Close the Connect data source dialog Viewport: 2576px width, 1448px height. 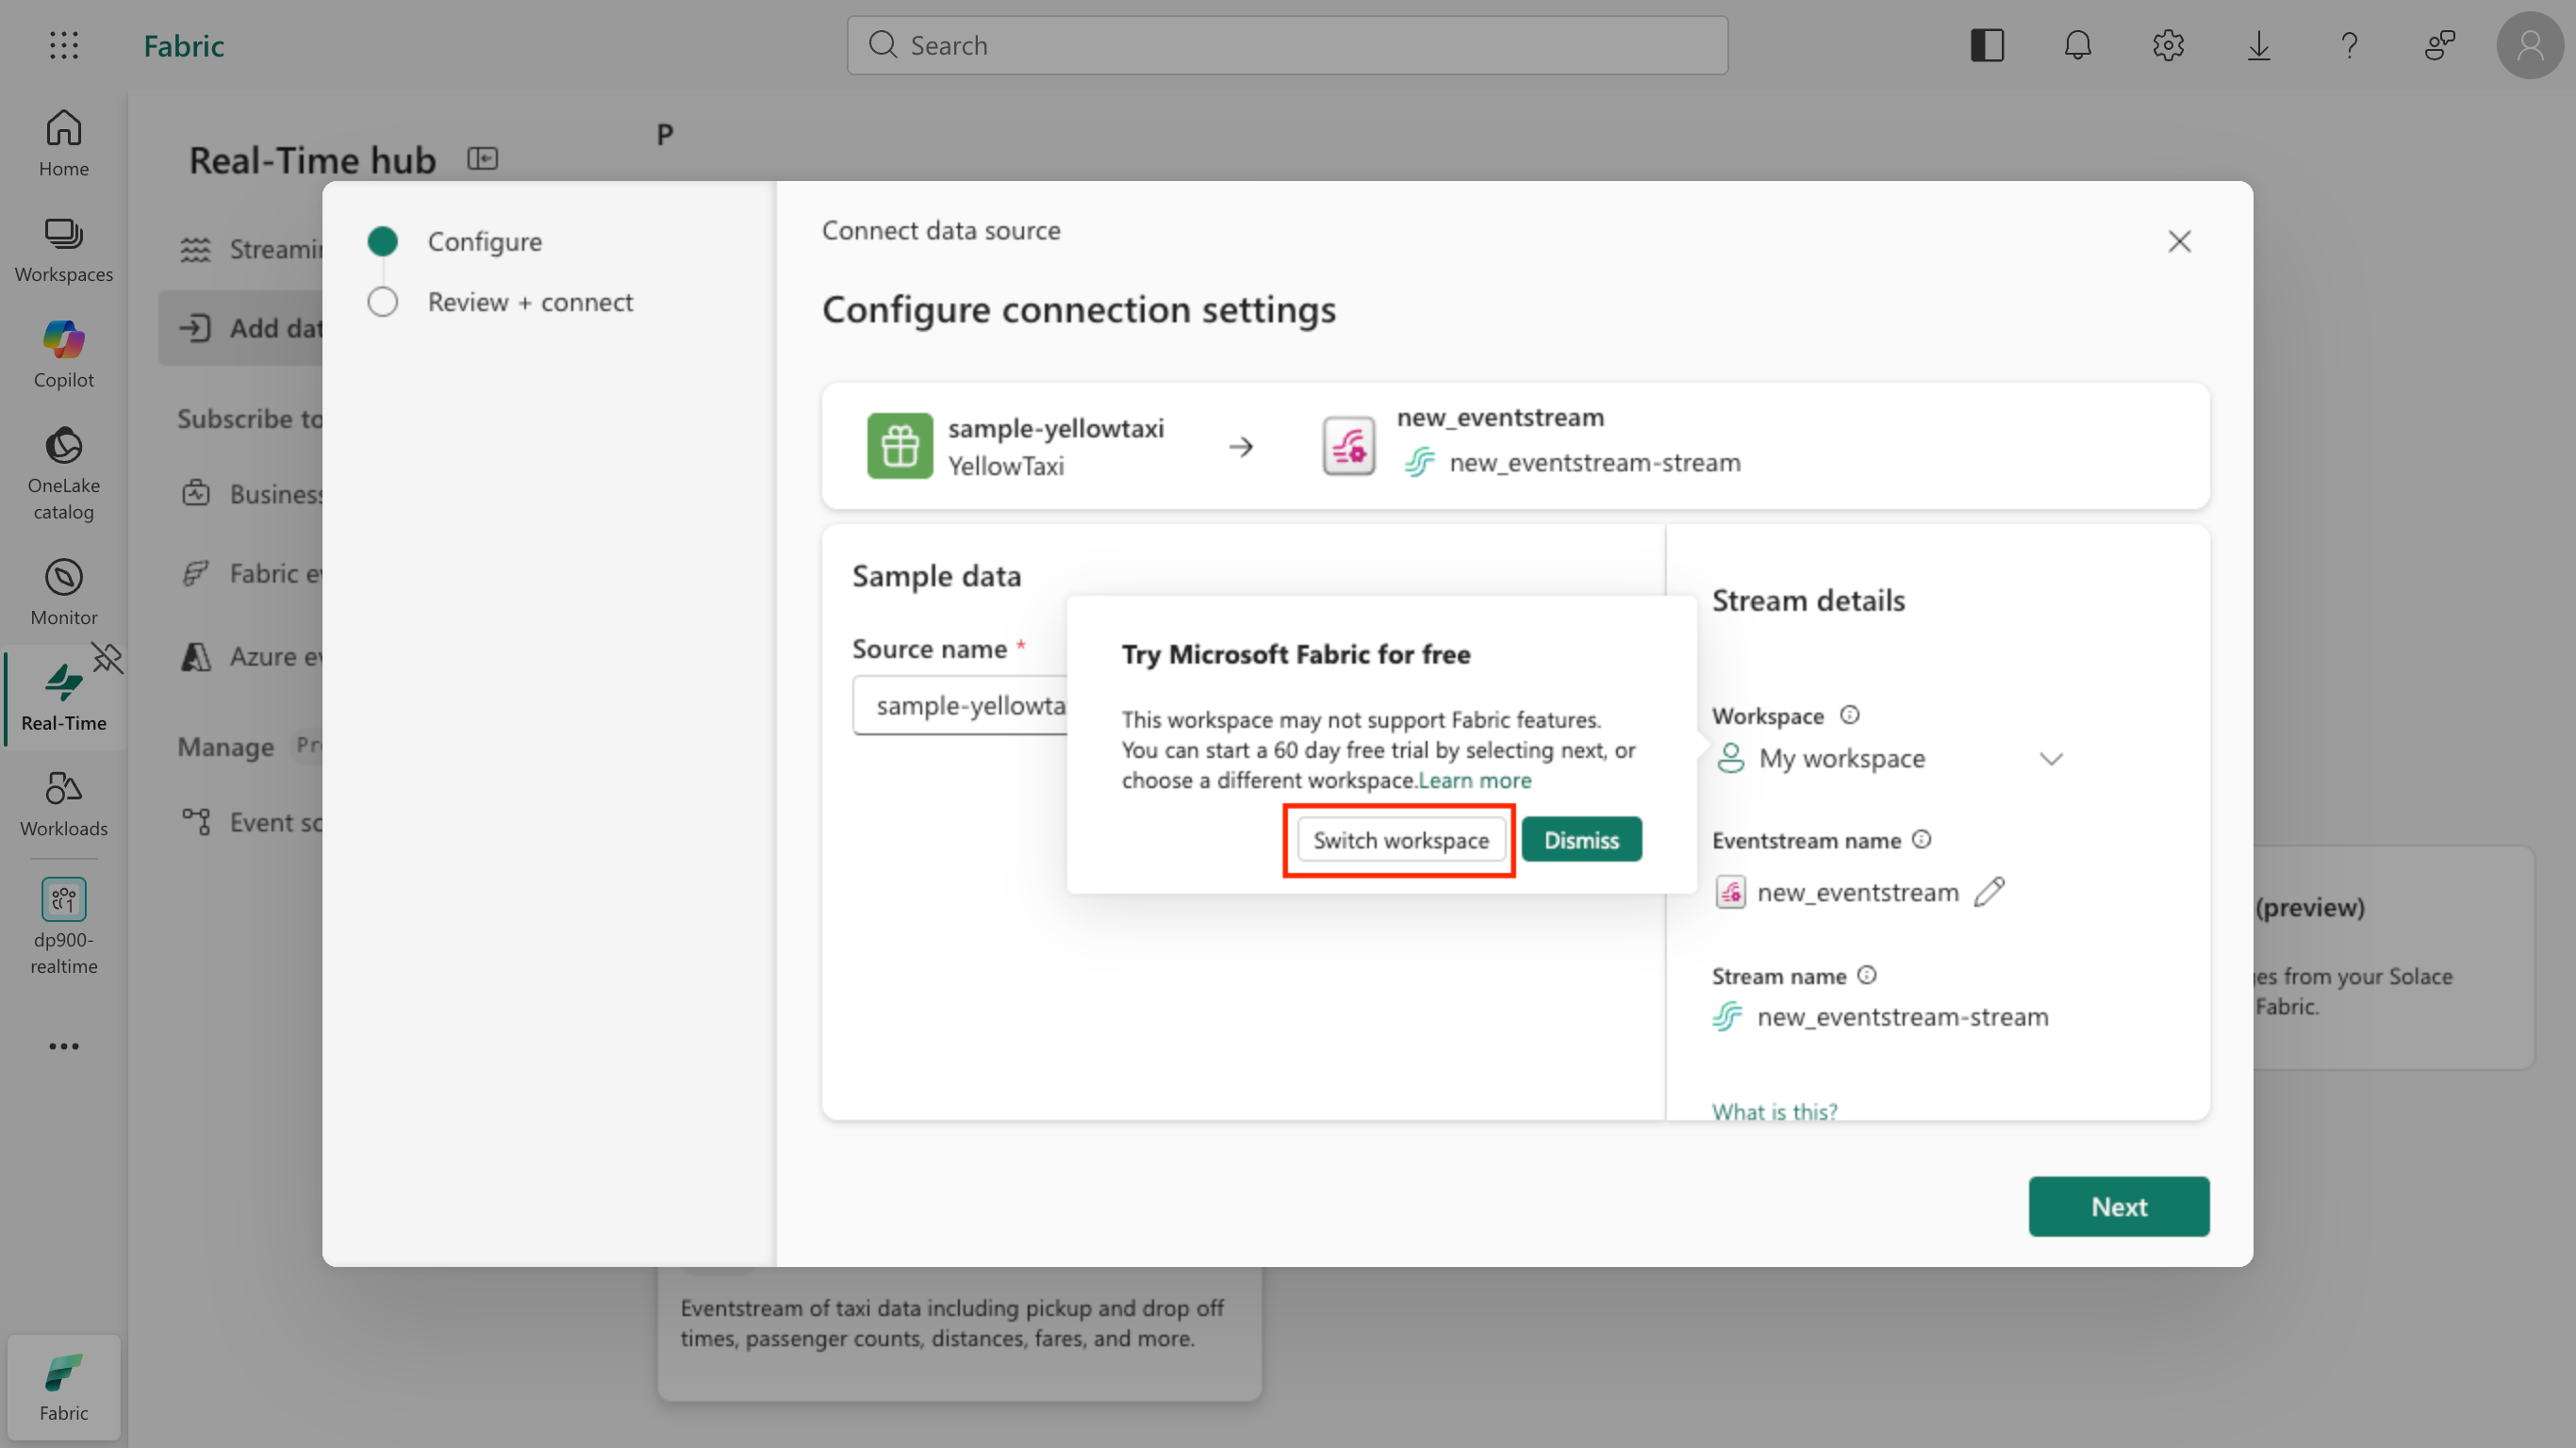point(2179,241)
